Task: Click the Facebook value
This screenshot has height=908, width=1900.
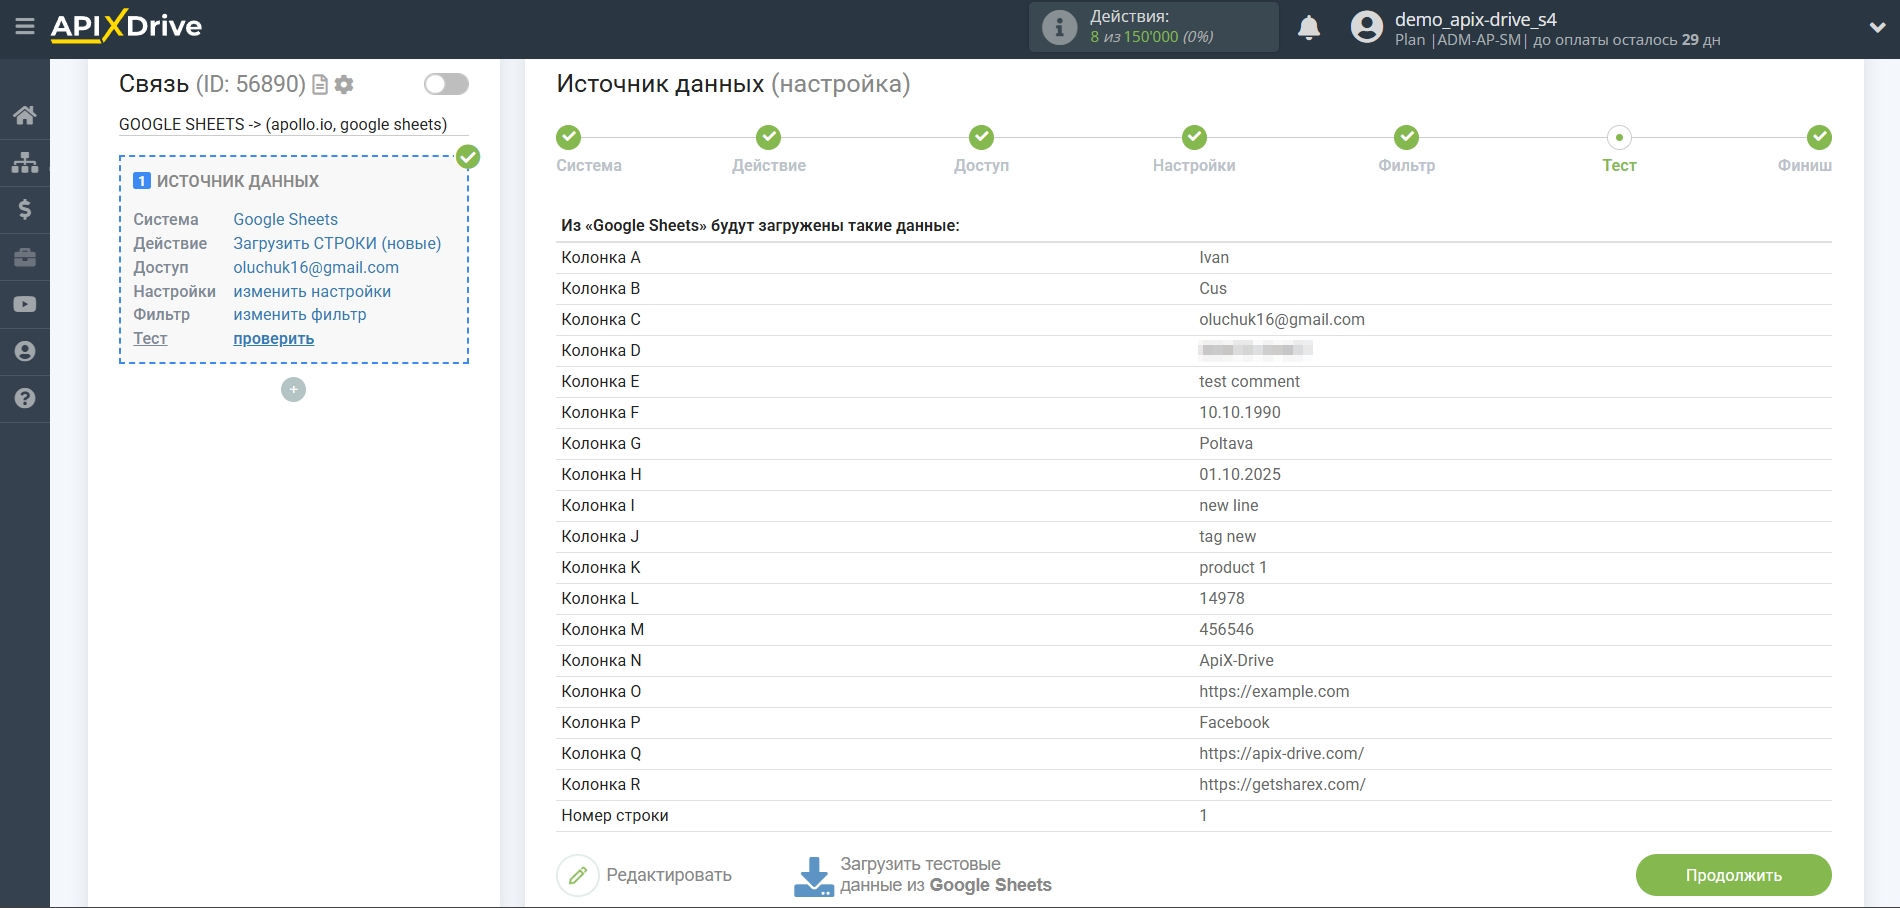Action: tap(1234, 722)
